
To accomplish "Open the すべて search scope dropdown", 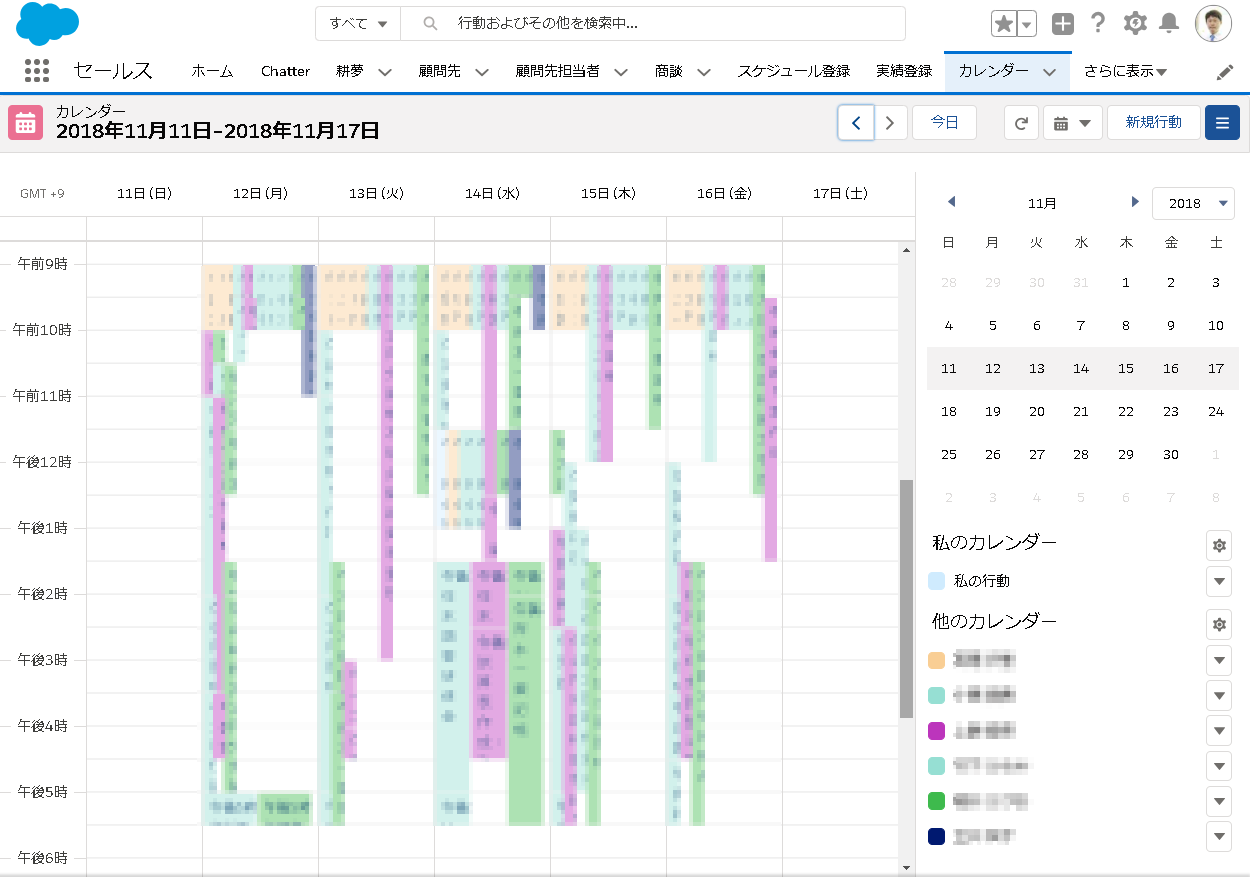I will coord(357,22).
